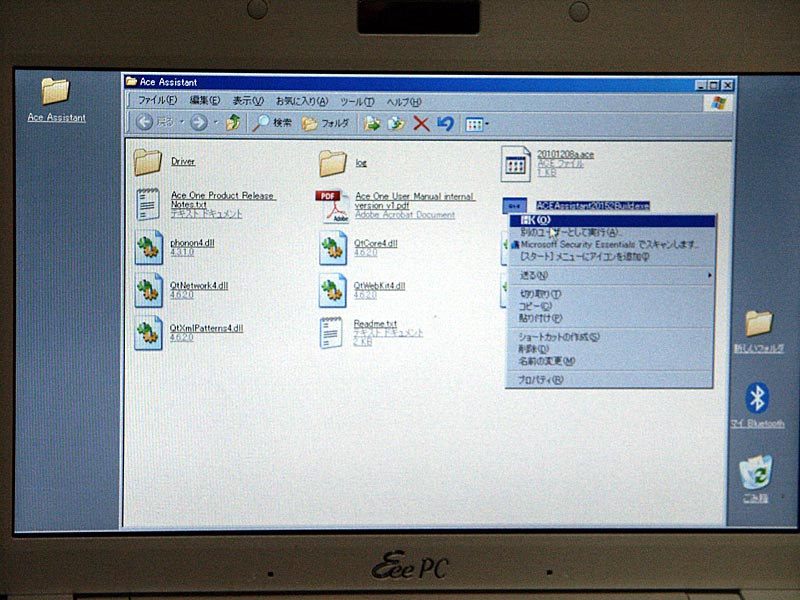Select the QtCore4.dll file icon
The height and width of the screenshot is (600, 800).
coord(333,248)
